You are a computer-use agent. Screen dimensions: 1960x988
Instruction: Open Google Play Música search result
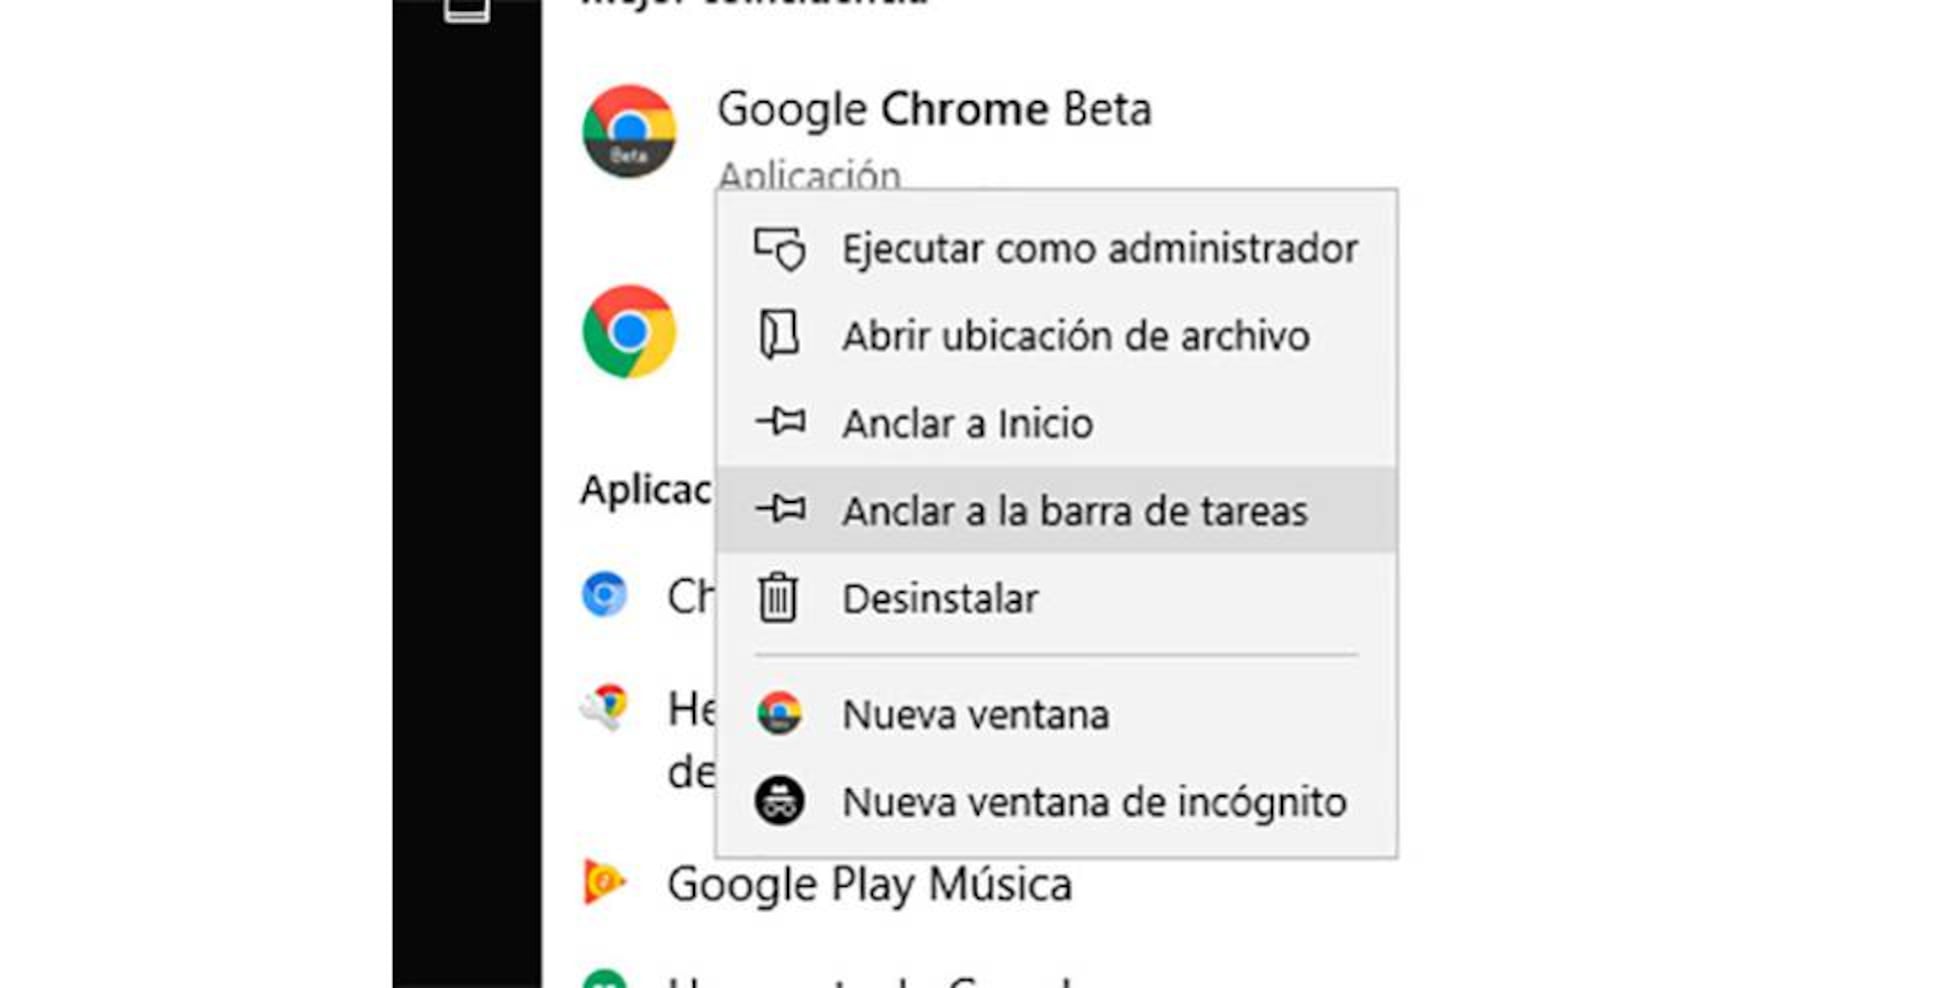(x=869, y=885)
